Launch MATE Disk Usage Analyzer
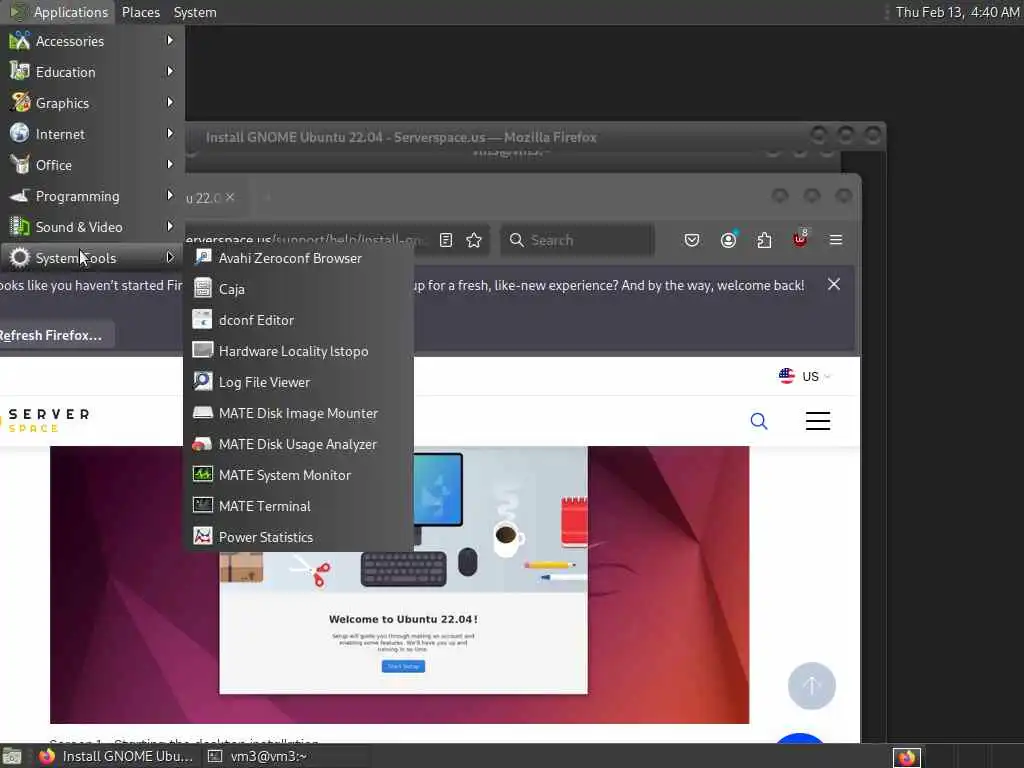 click(x=298, y=444)
